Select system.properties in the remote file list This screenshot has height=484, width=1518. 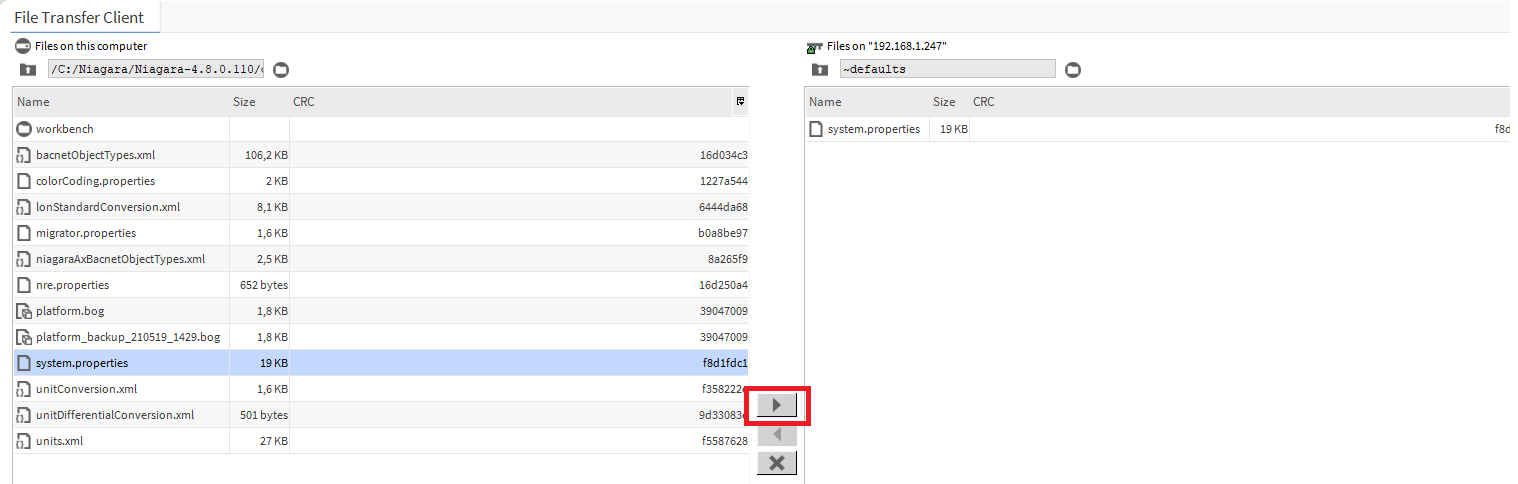(x=875, y=129)
